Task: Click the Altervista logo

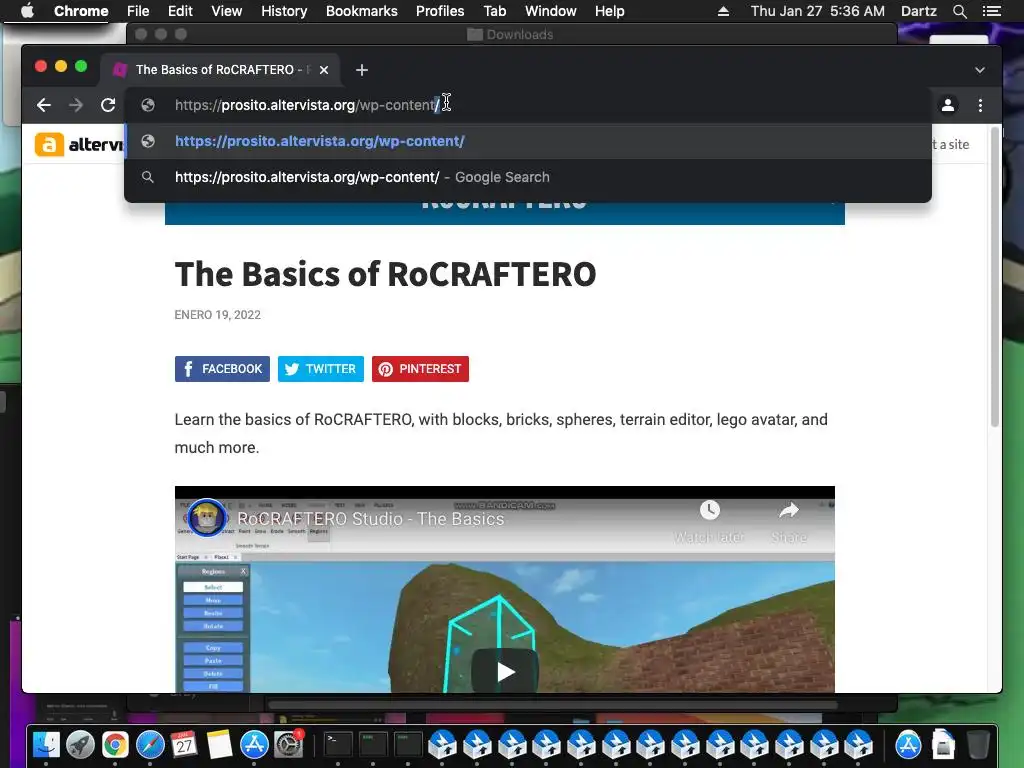Action: point(78,144)
